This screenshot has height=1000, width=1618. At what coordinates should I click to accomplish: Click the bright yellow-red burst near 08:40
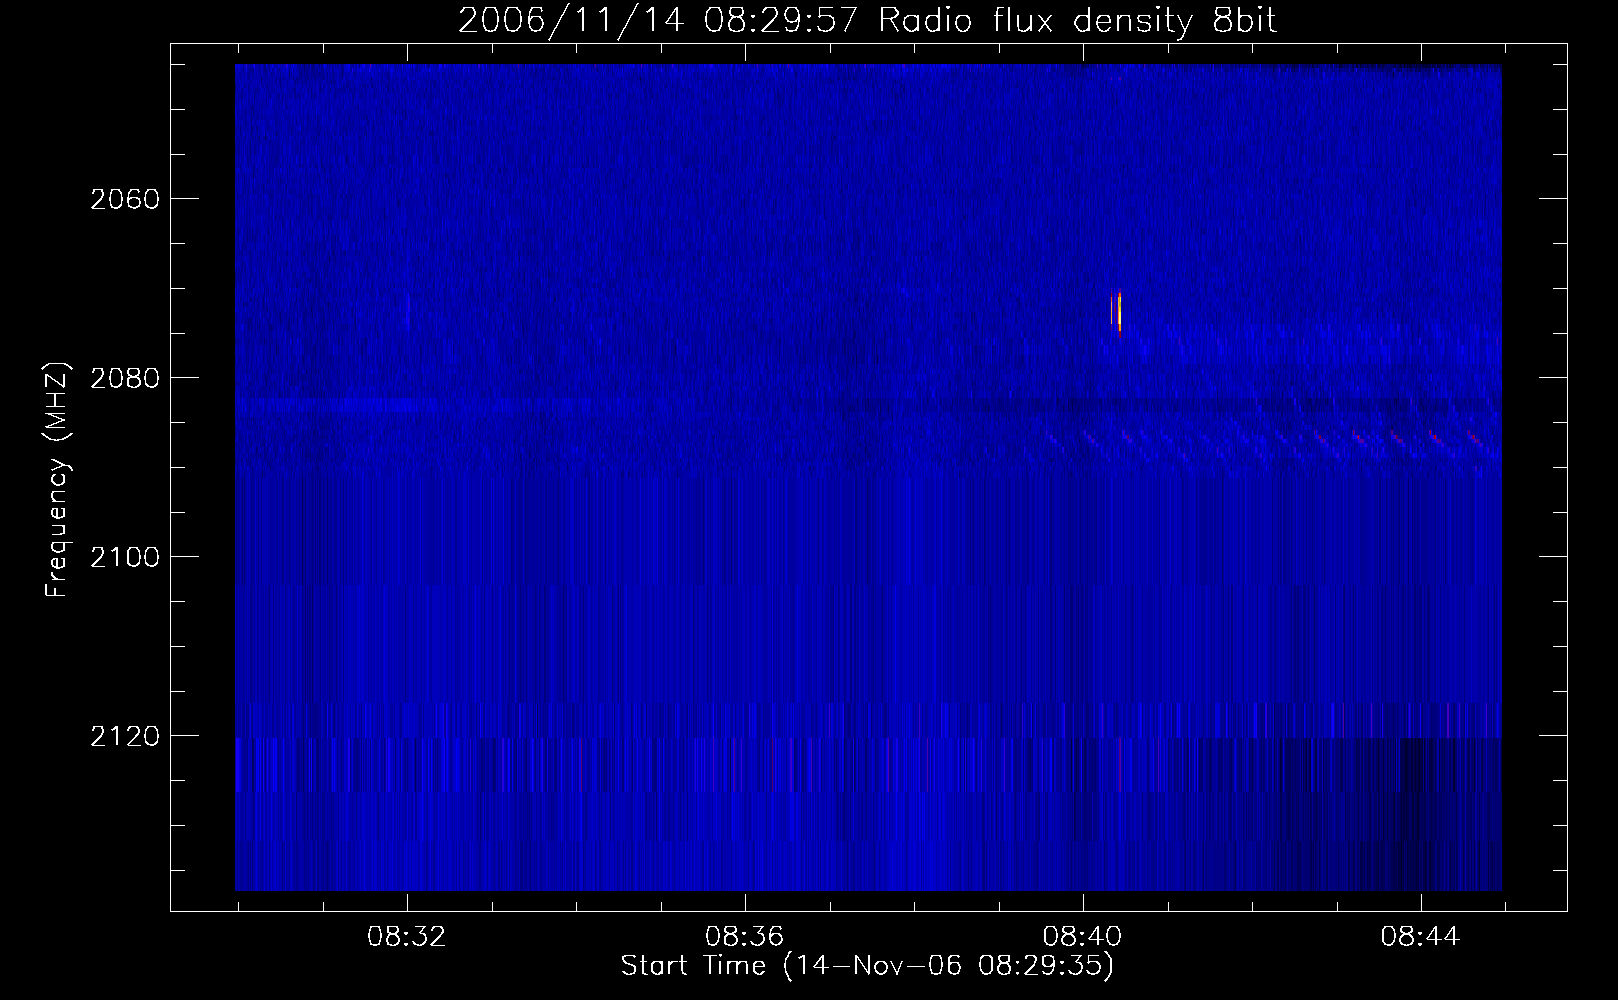1118,311
